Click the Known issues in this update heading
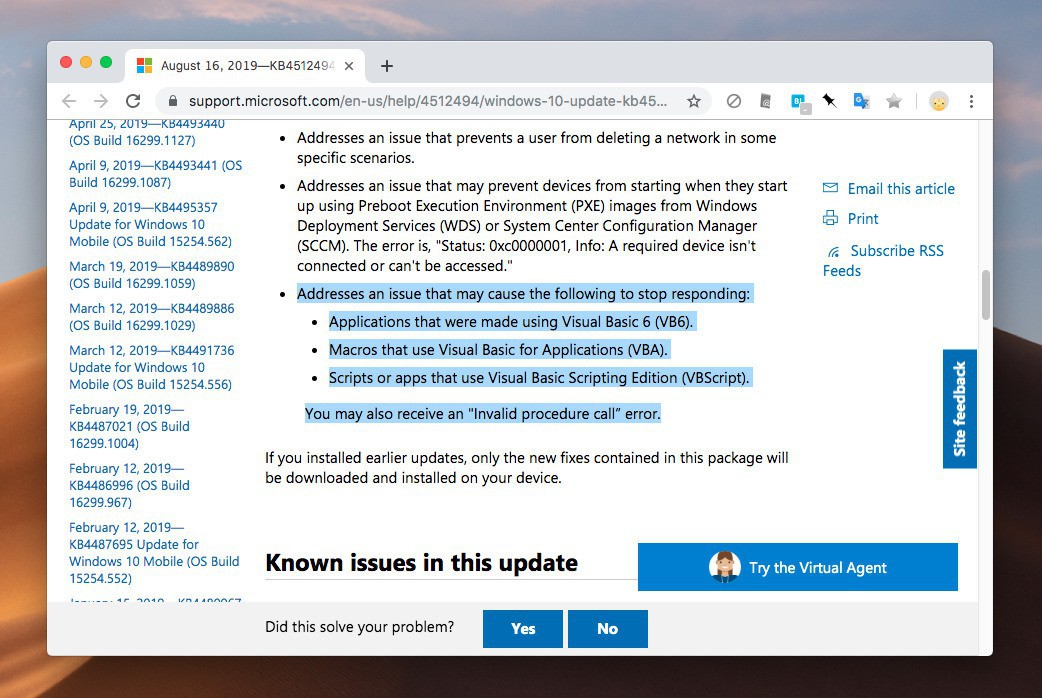 421,562
